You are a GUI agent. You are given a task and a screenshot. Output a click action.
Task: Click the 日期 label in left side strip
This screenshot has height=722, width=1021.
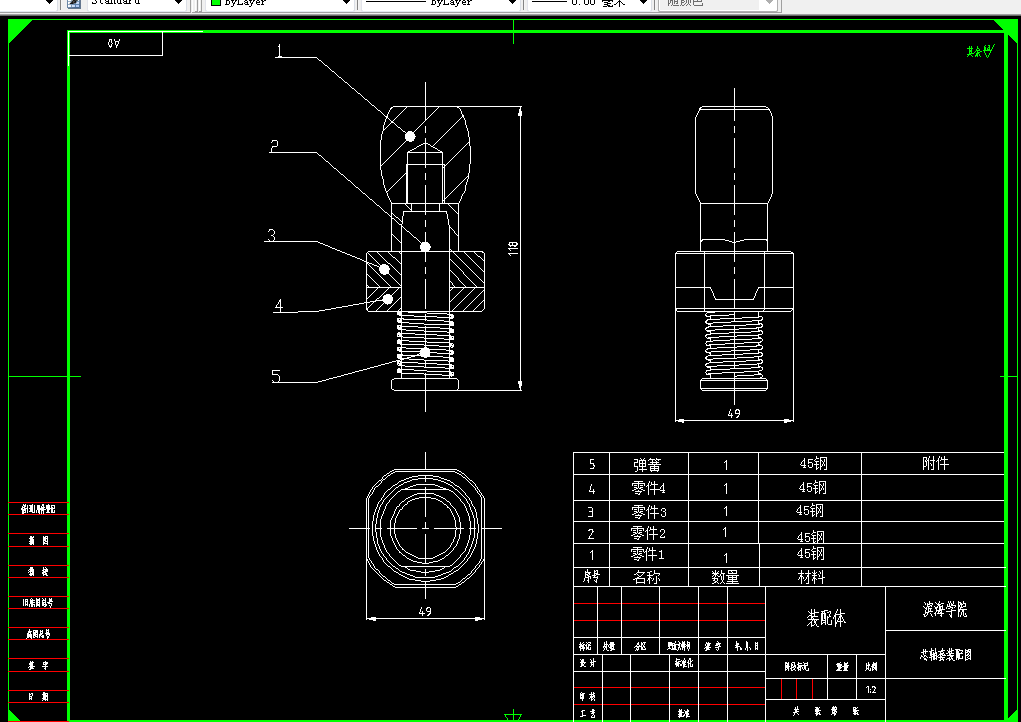coord(38,697)
